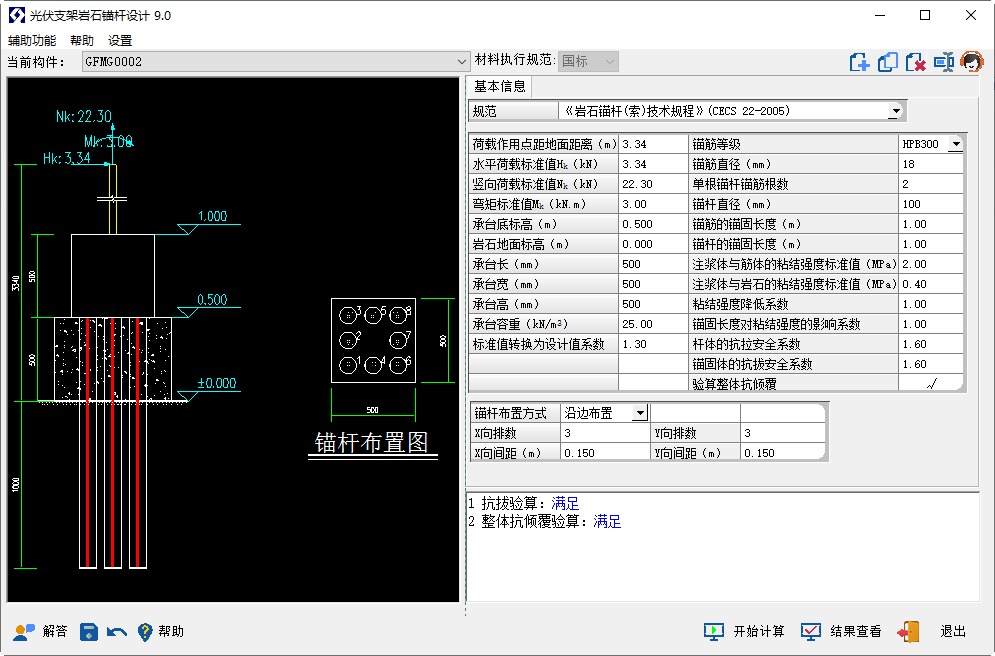Click the add new component icon
The image size is (995, 656).
tap(859, 62)
